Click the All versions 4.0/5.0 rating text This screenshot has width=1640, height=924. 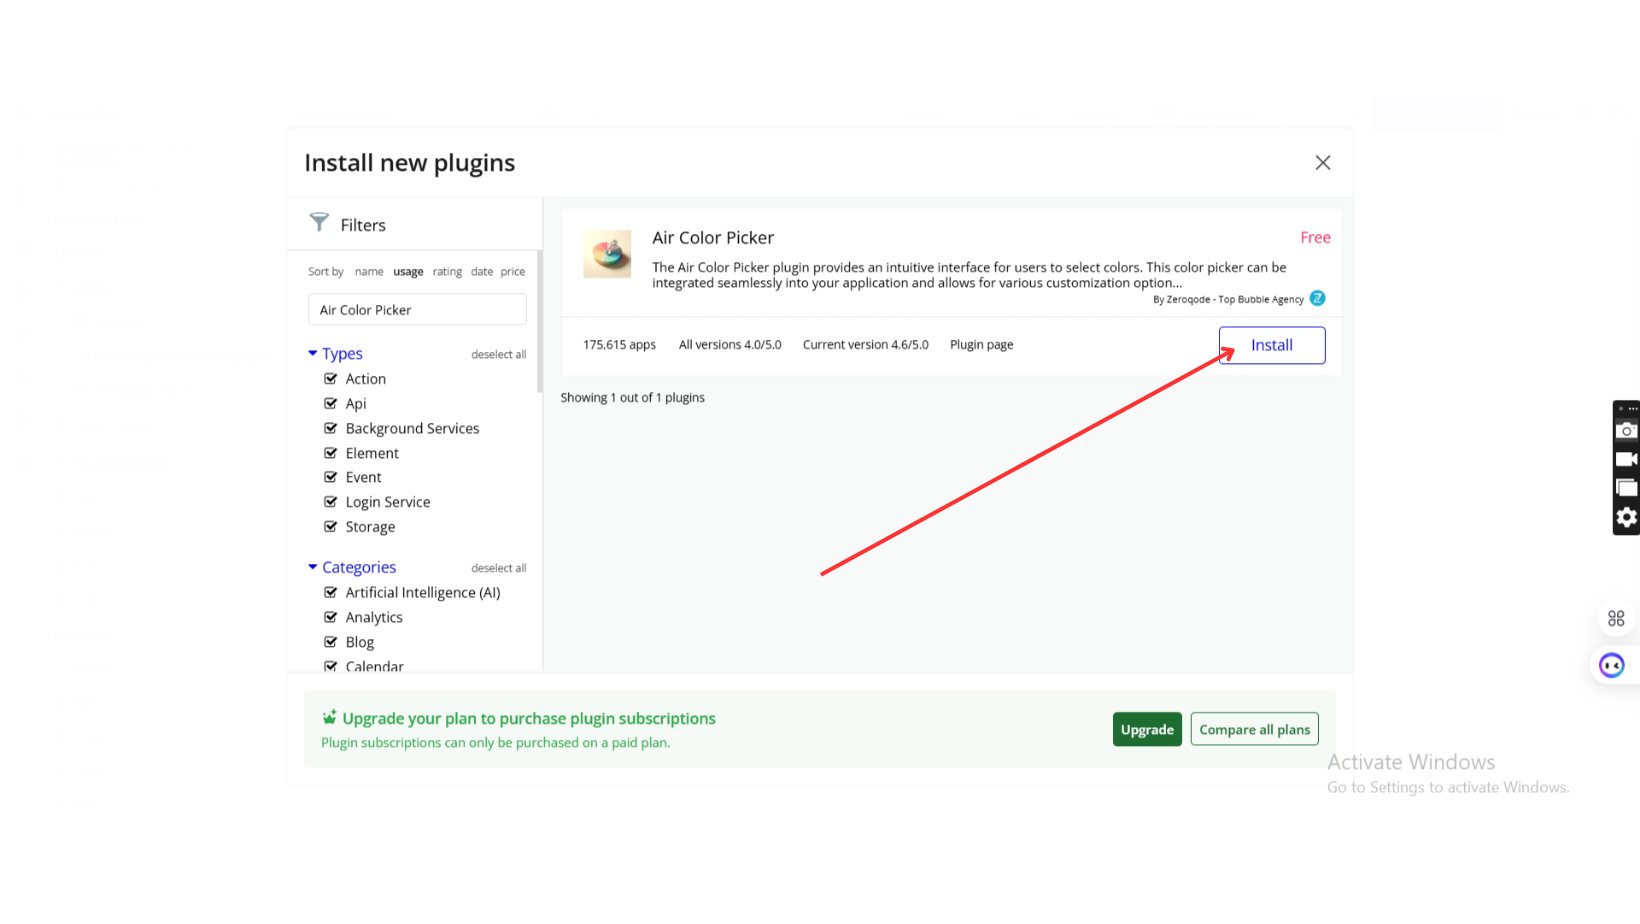[730, 345]
